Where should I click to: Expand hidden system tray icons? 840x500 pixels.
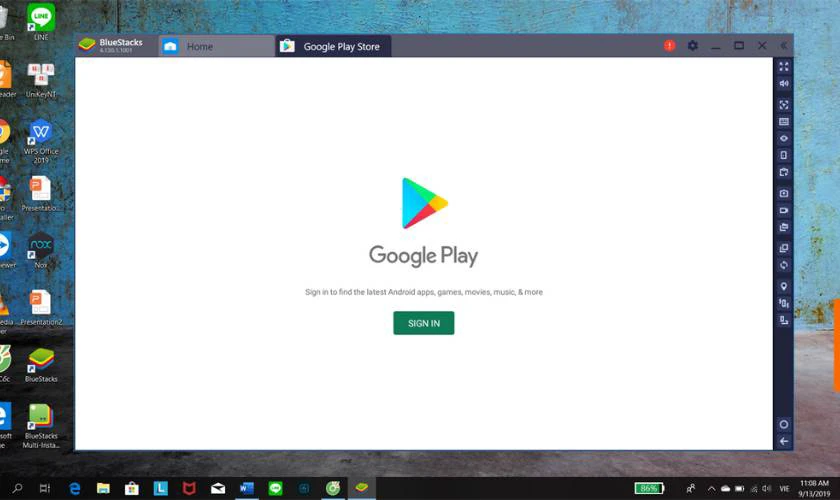pyautogui.click(x=711, y=488)
